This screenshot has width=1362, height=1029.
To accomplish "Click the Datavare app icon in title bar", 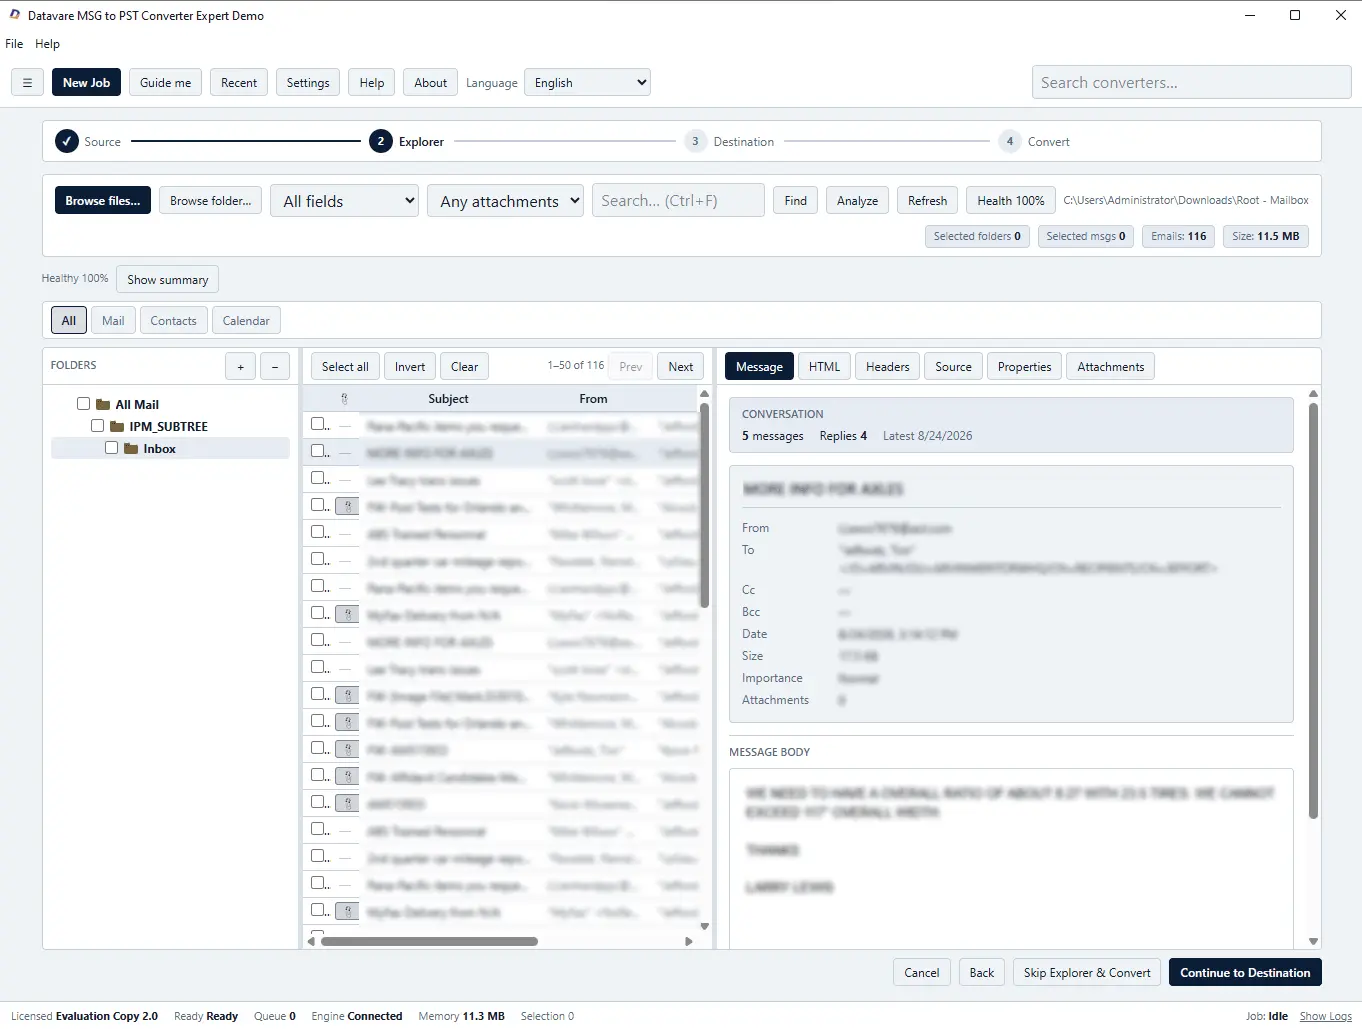I will [14, 15].
